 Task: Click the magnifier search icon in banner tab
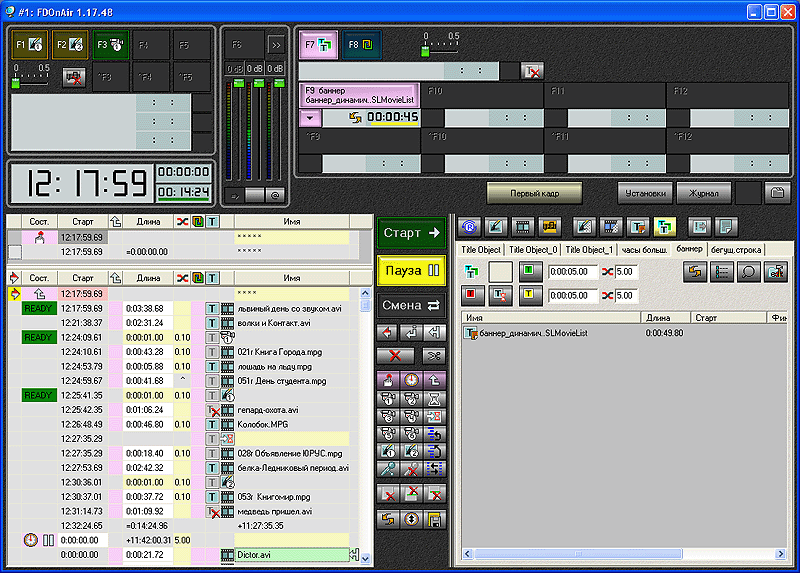(x=748, y=271)
